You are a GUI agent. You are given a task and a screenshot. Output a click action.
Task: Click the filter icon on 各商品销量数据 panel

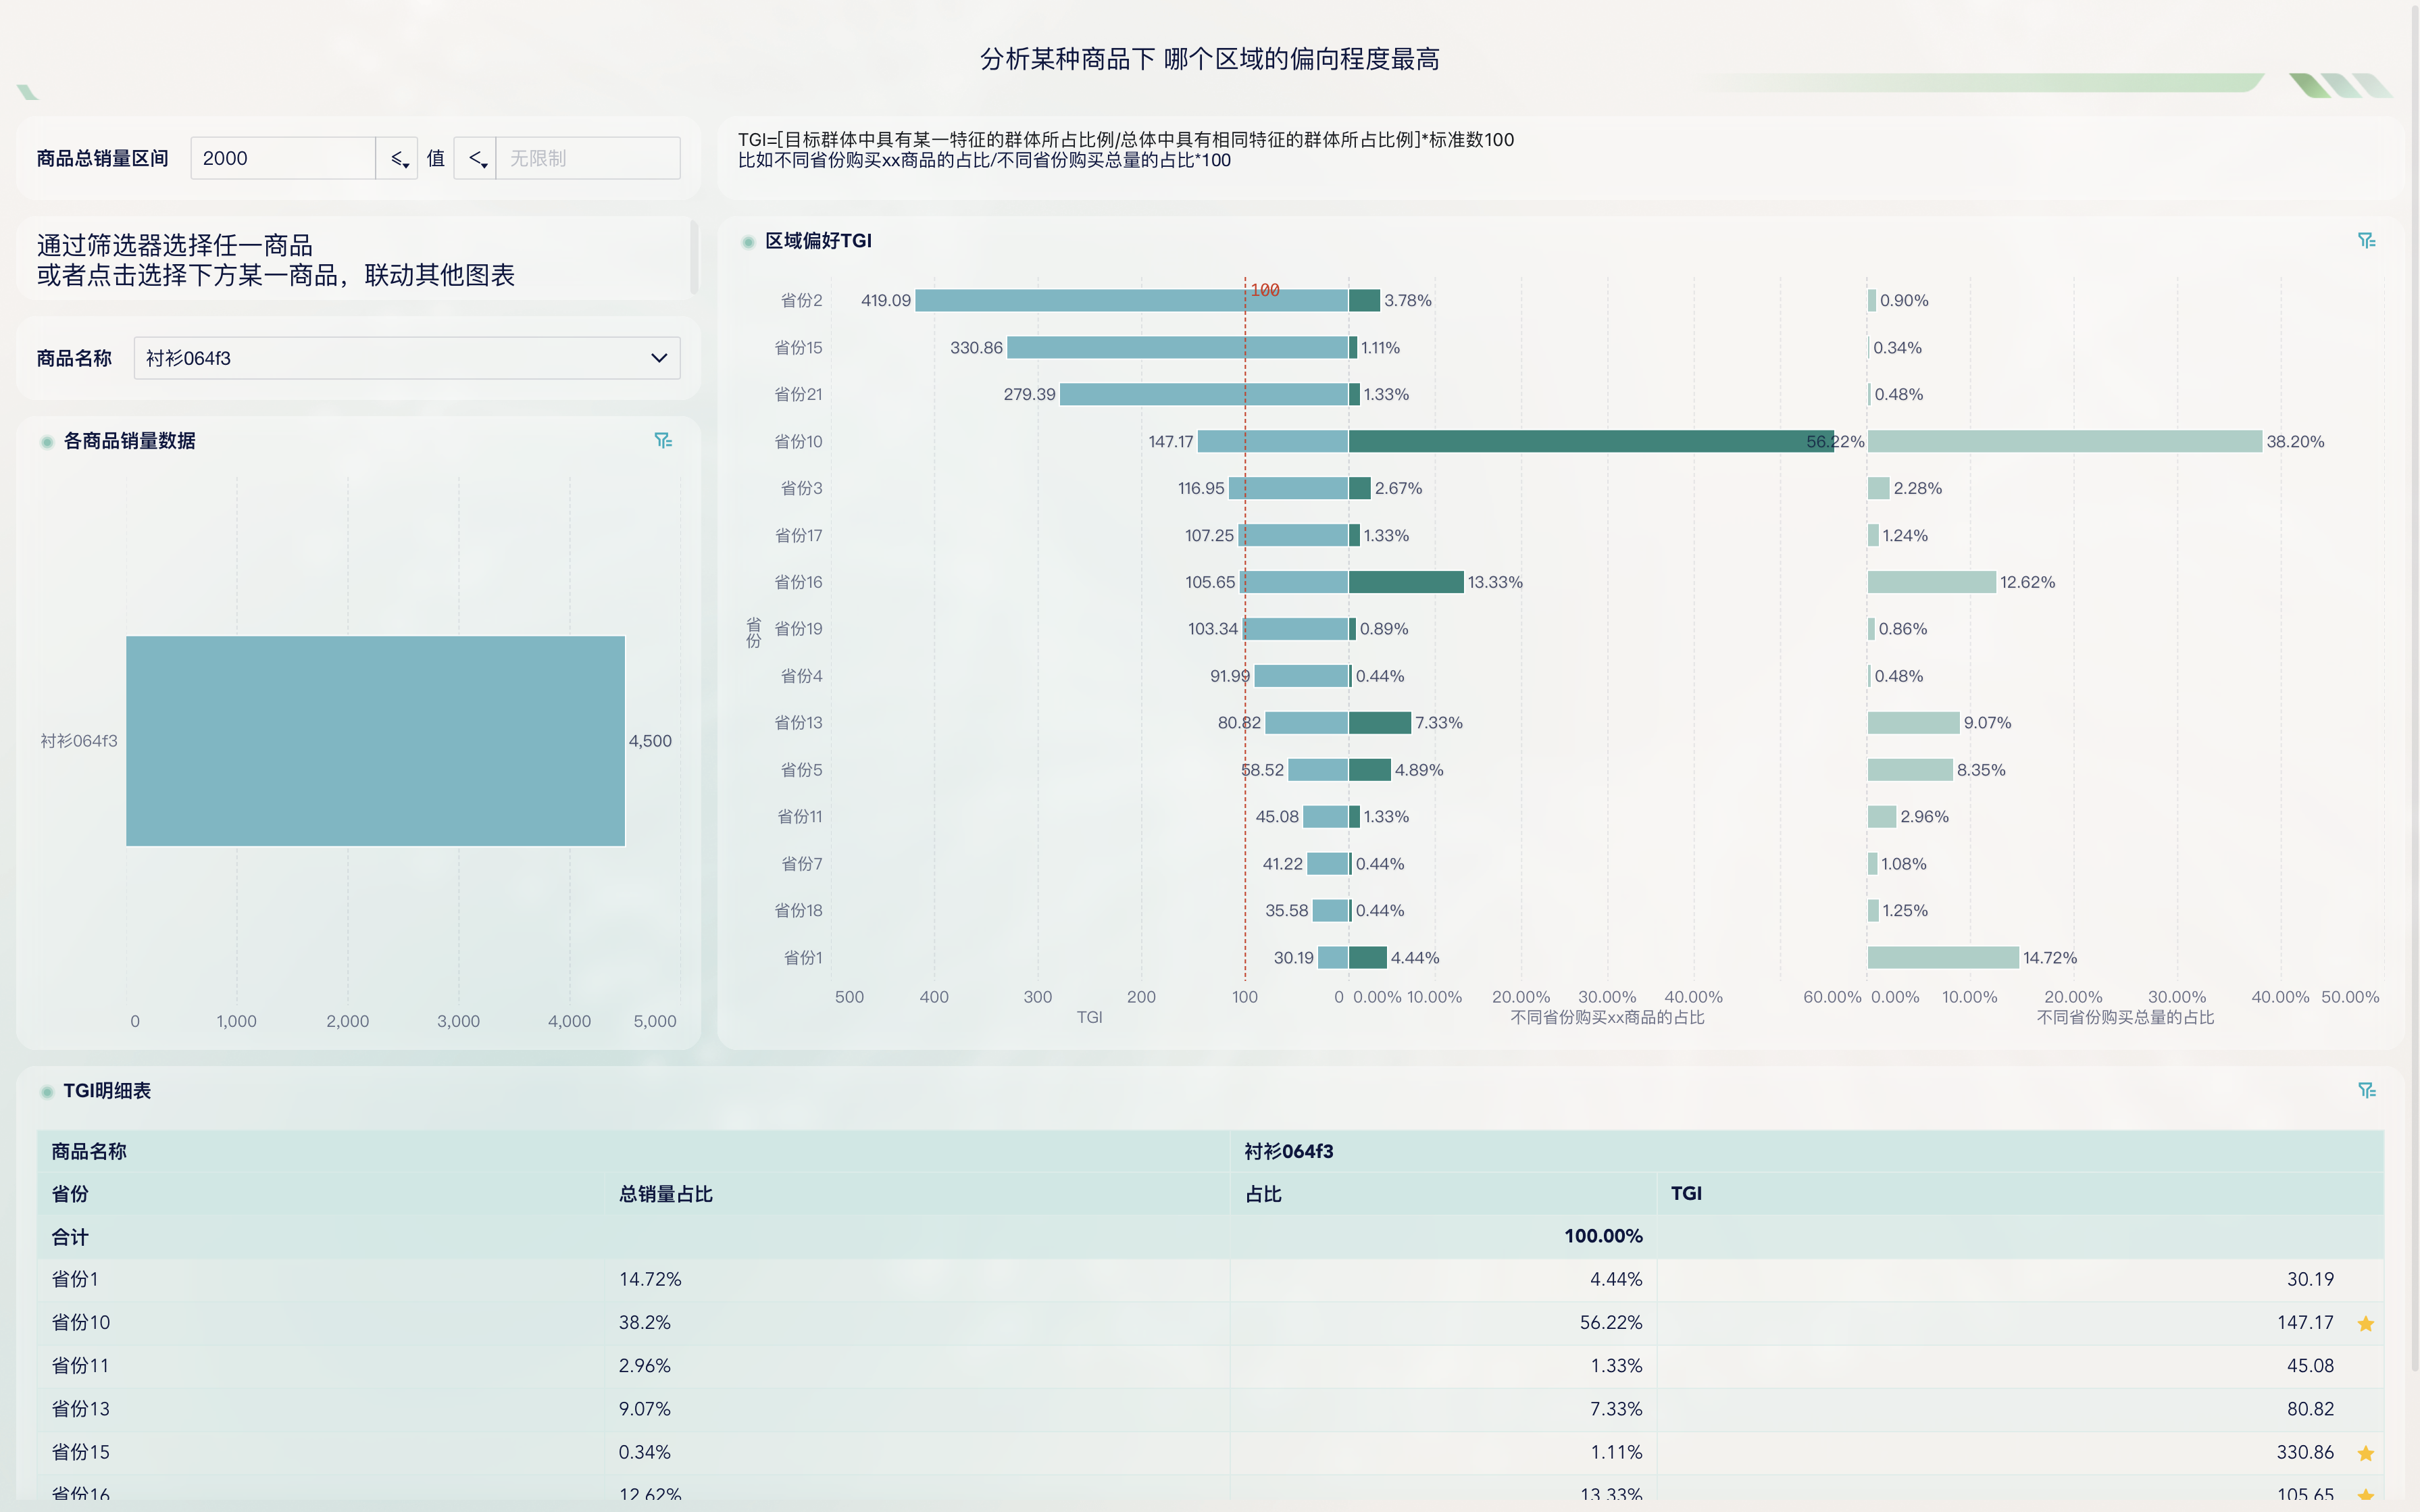click(x=663, y=439)
